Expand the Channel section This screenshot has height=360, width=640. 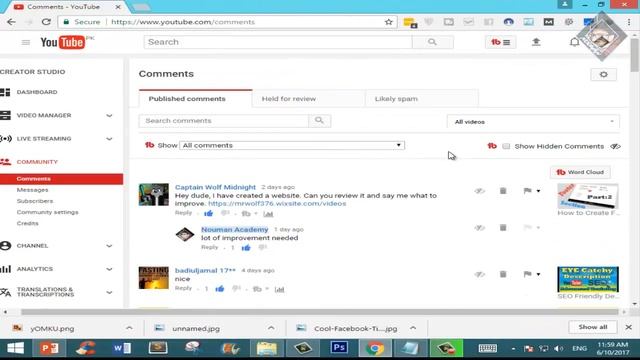[x=109, y=246]
